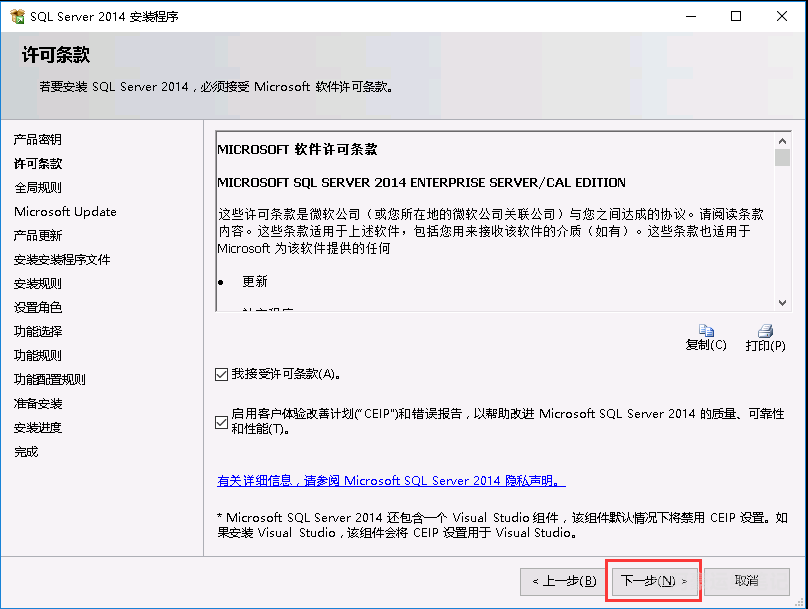Select the 安装进度 step in sidebar
Screen dimensions: 808x609
(x=38, y=428)
